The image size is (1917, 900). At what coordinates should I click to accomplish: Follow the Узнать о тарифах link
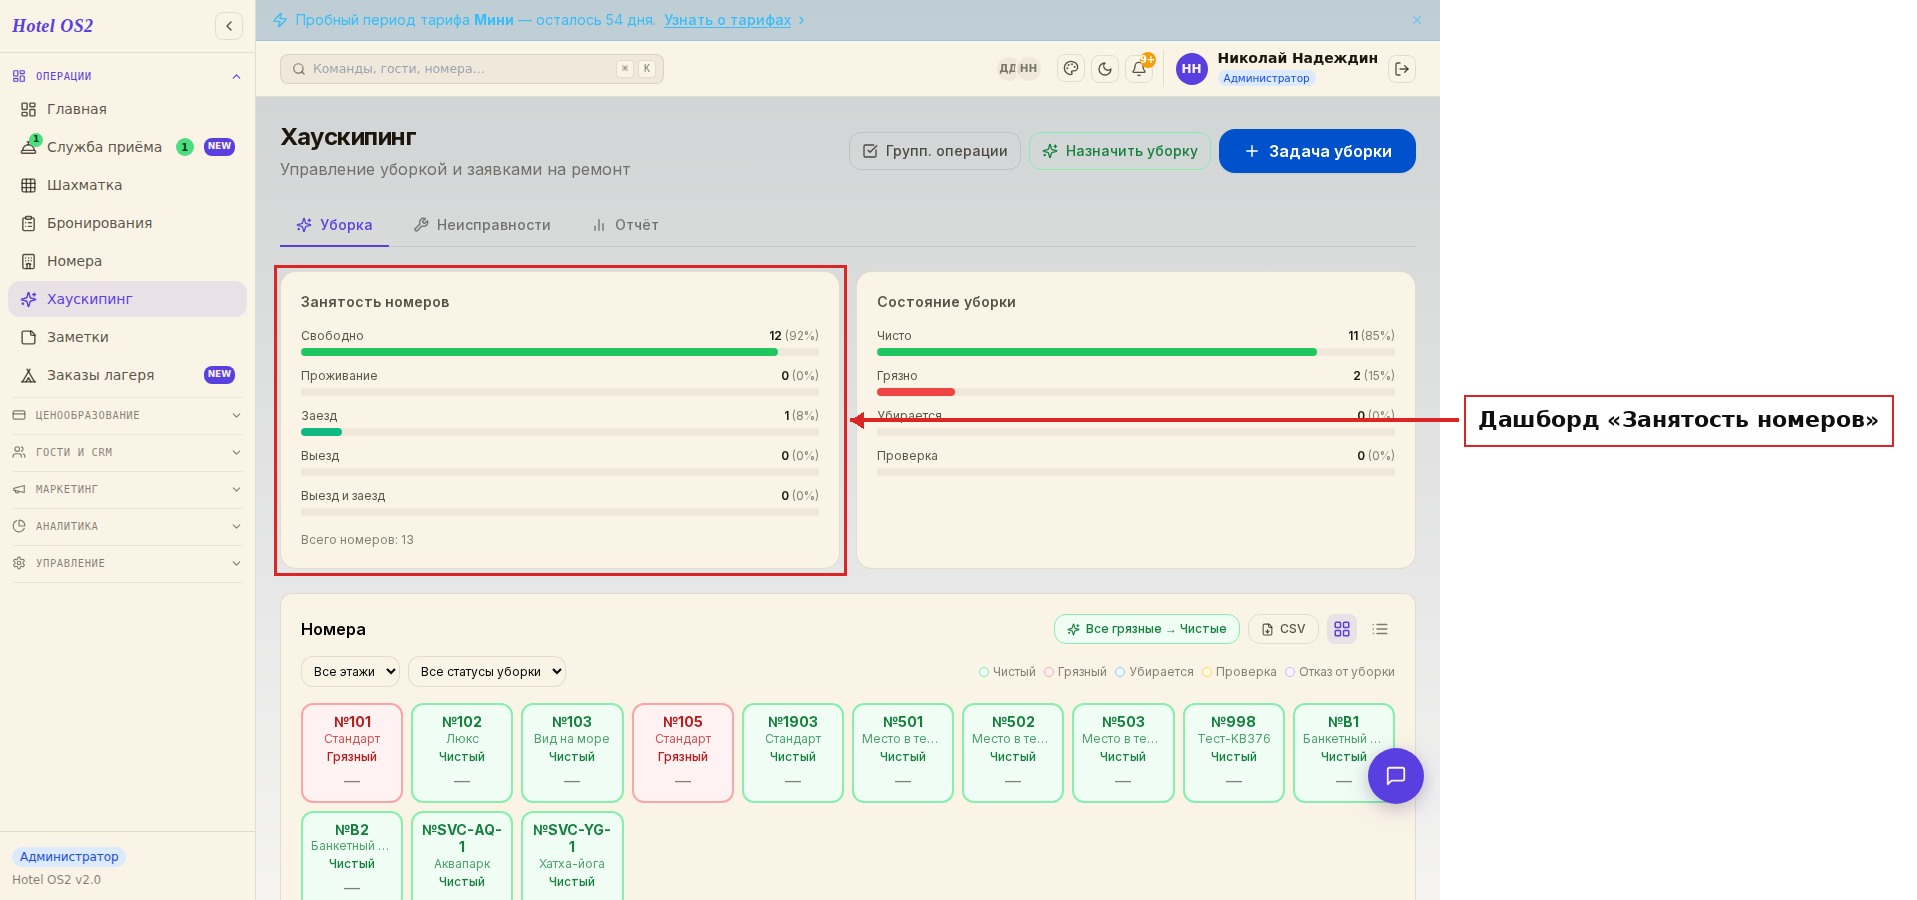[727, 20]
